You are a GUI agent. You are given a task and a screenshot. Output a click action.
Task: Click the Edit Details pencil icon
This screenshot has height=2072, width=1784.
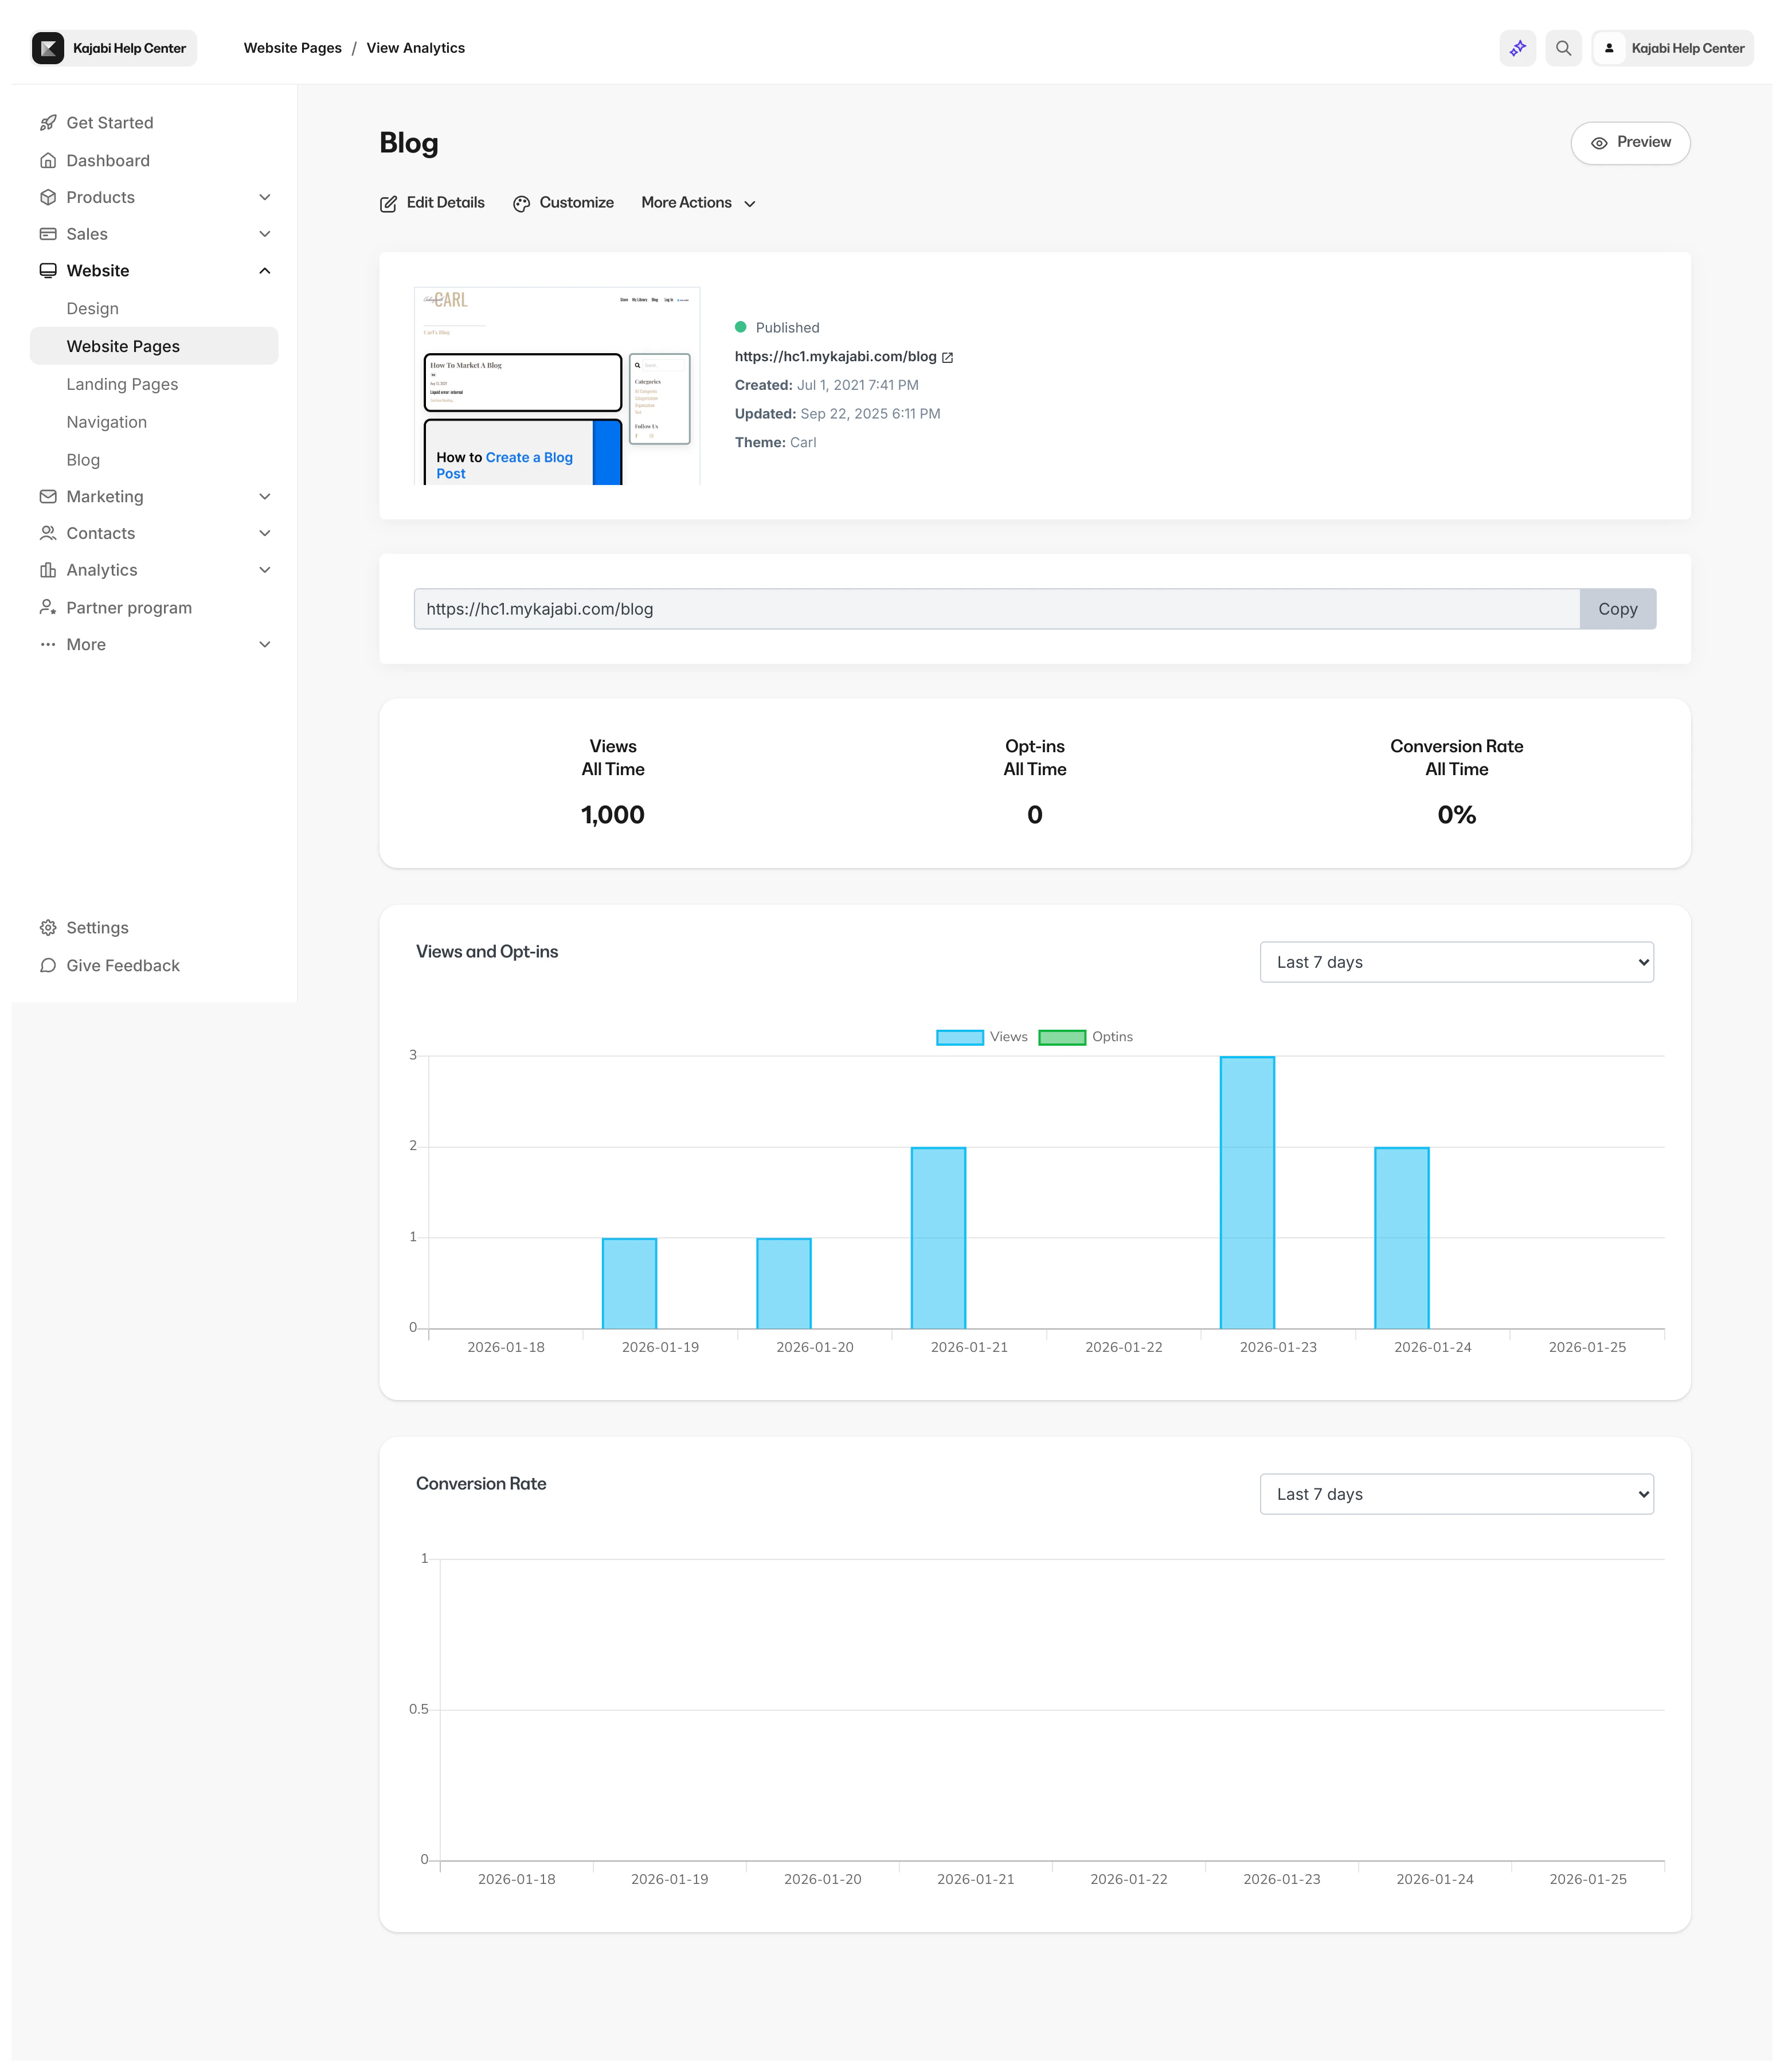[388, 203]
